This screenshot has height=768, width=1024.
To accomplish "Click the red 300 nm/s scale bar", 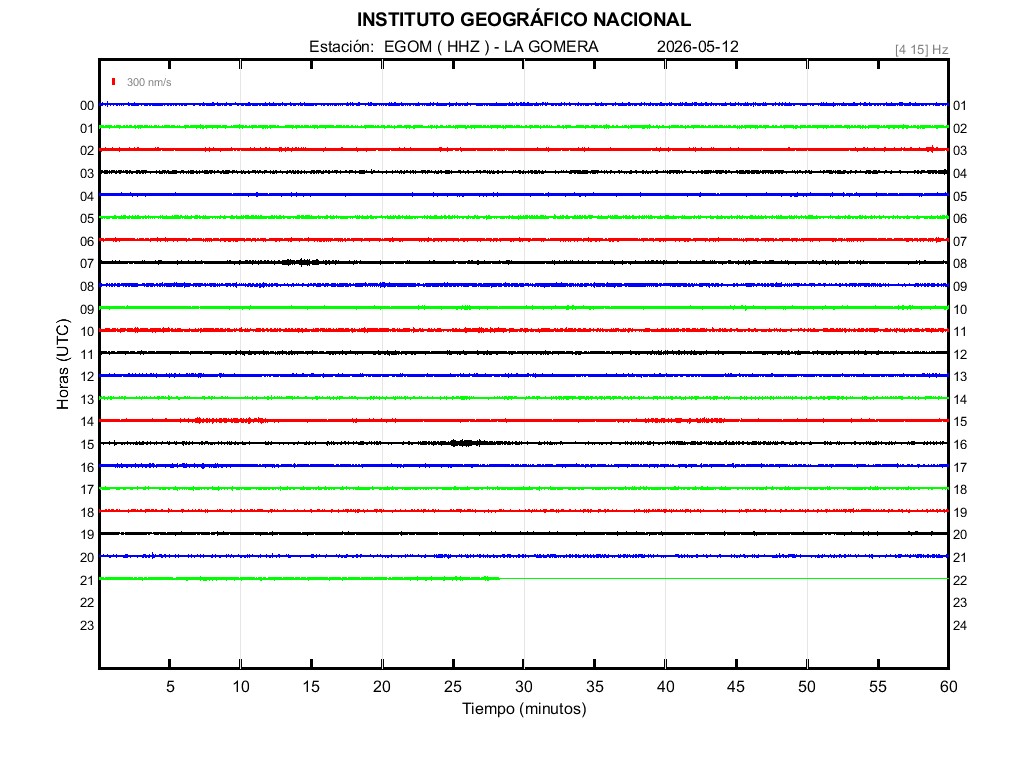I will point(114,82).
